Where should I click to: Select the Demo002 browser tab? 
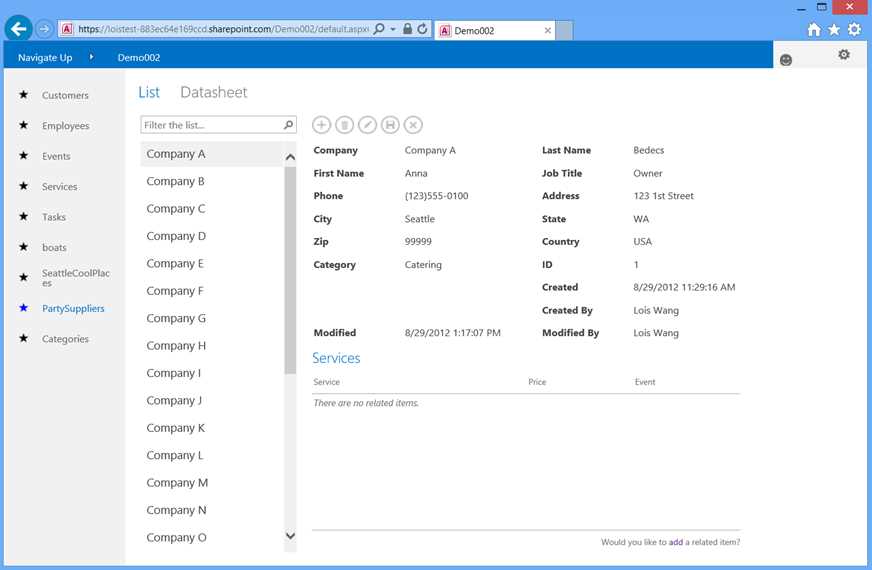pos(494,31)
